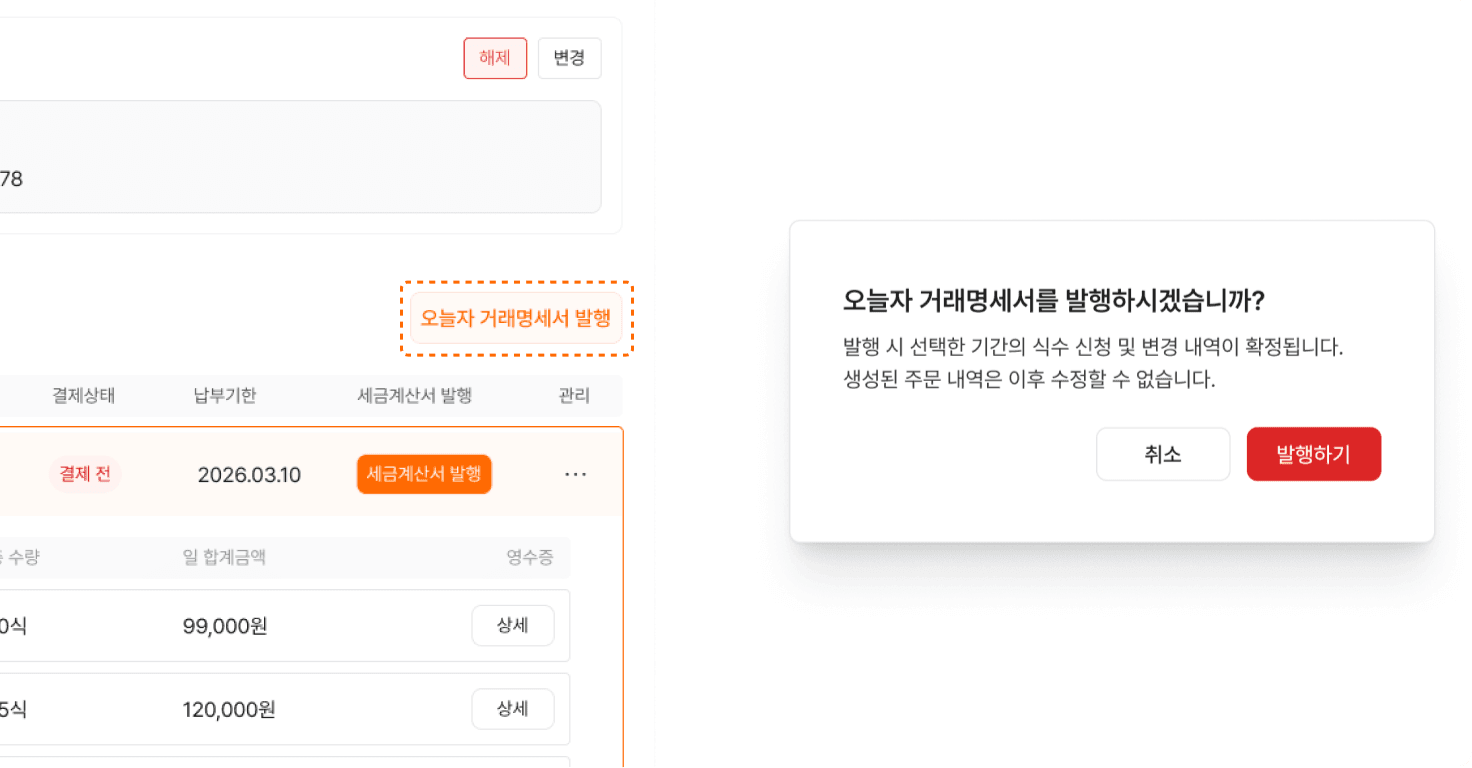Click the red 해제 button
Image resolution: width=1472 pixels, height=768 pixels.
(x=495, y=58)
